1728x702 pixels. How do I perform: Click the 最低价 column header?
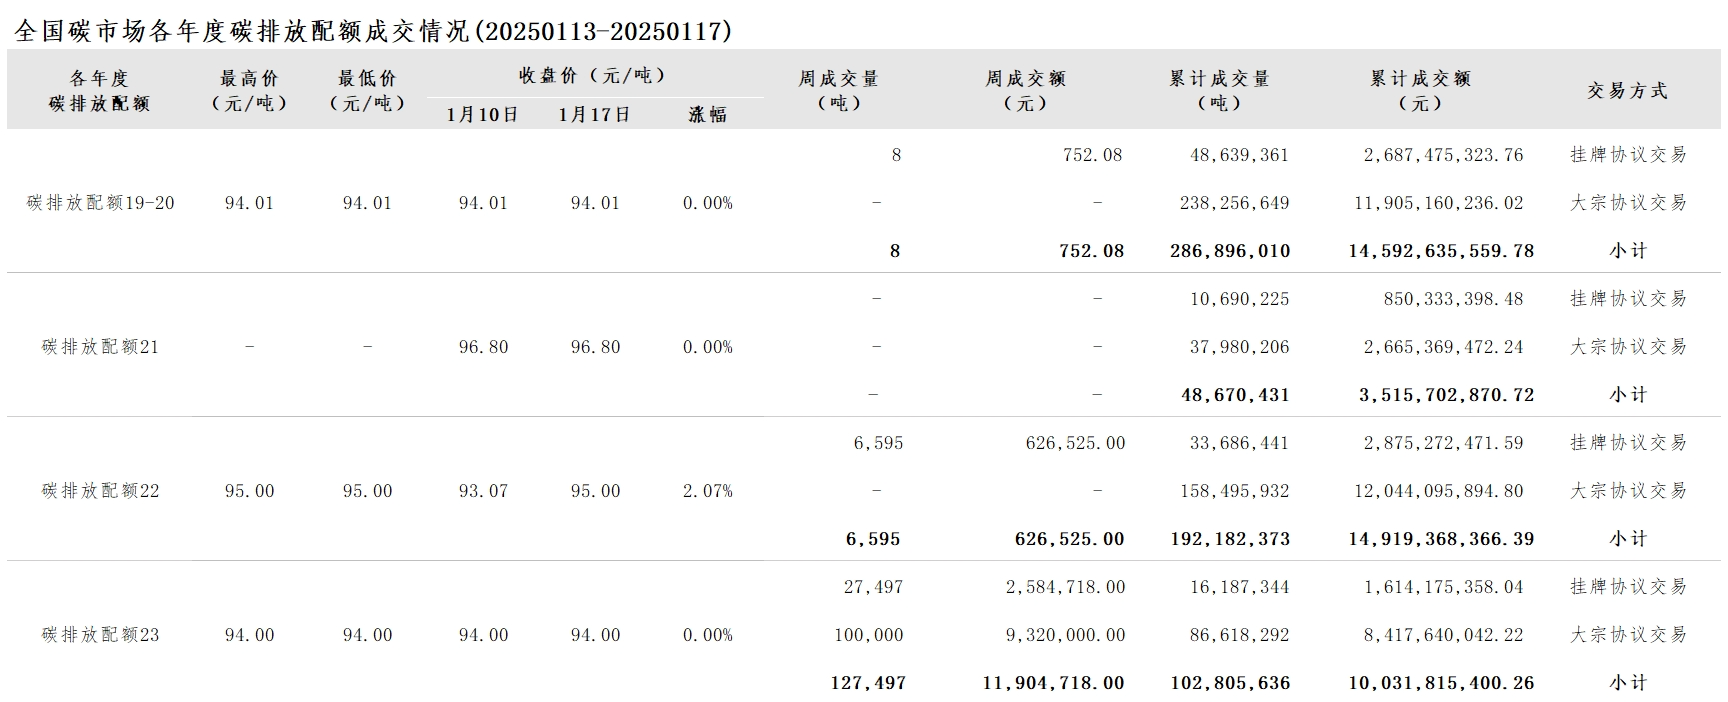click(x=367, y=90)
